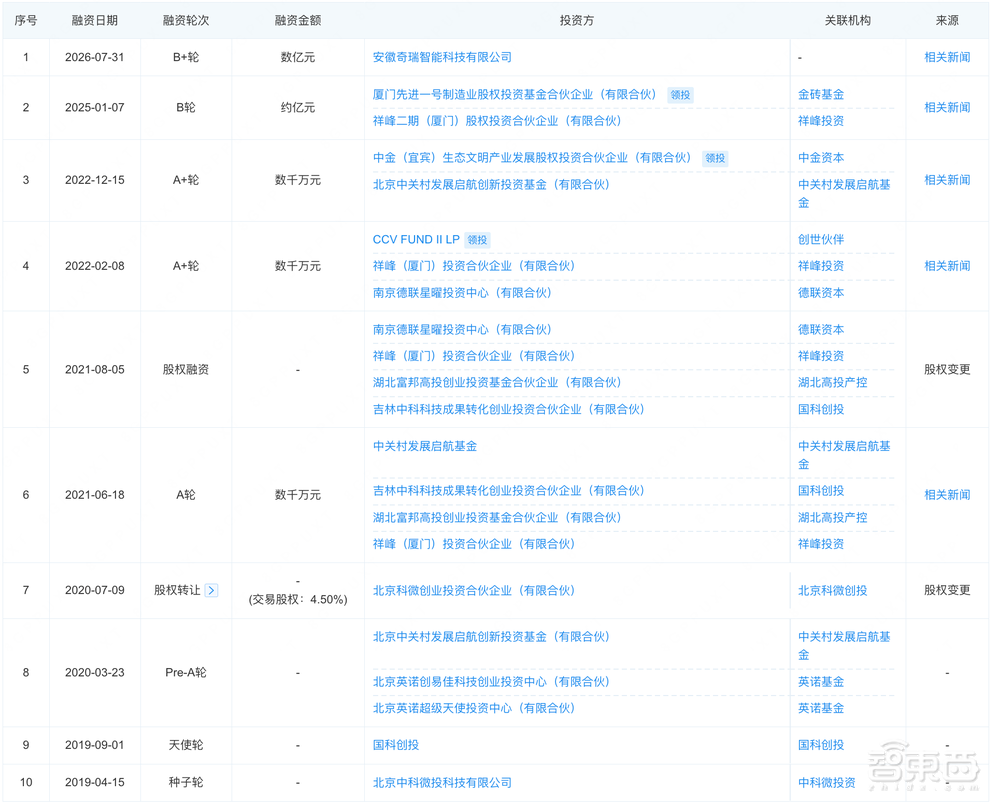Viewport: 1000px width, 810px height.
Task: Open associated institution 中金资本
Action: point(821,158)
